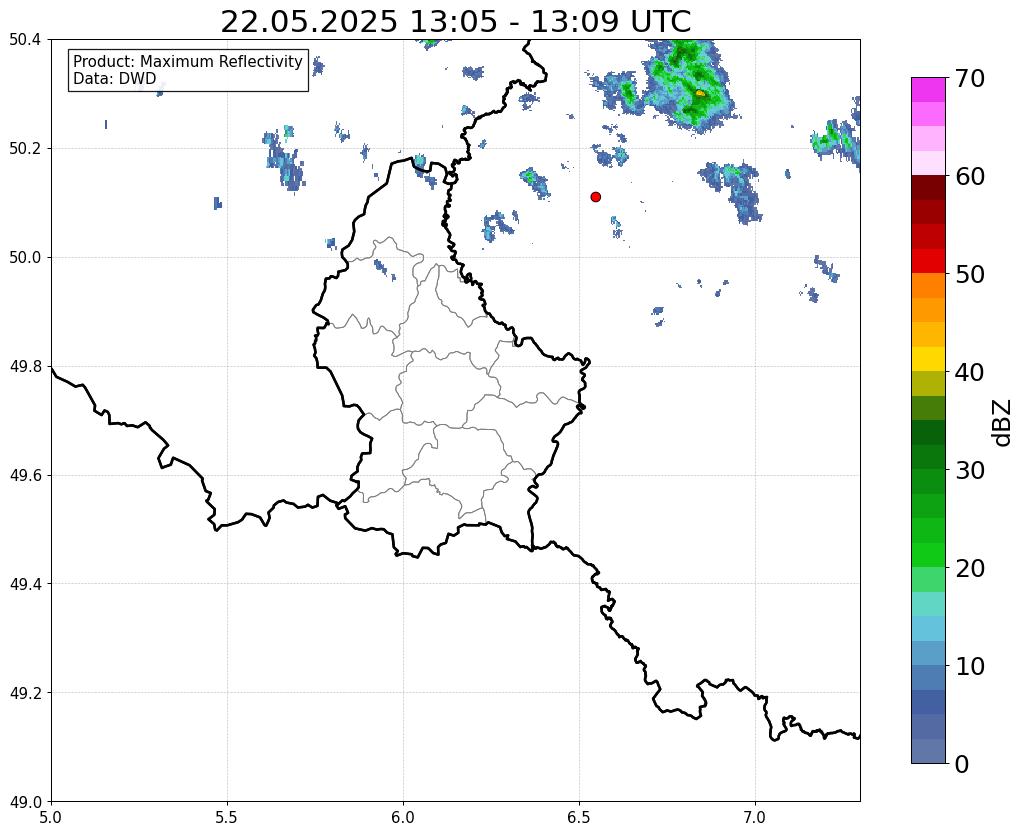Click the colorbar tick label "50"
Screen dimensions: 1023x834
970,274
